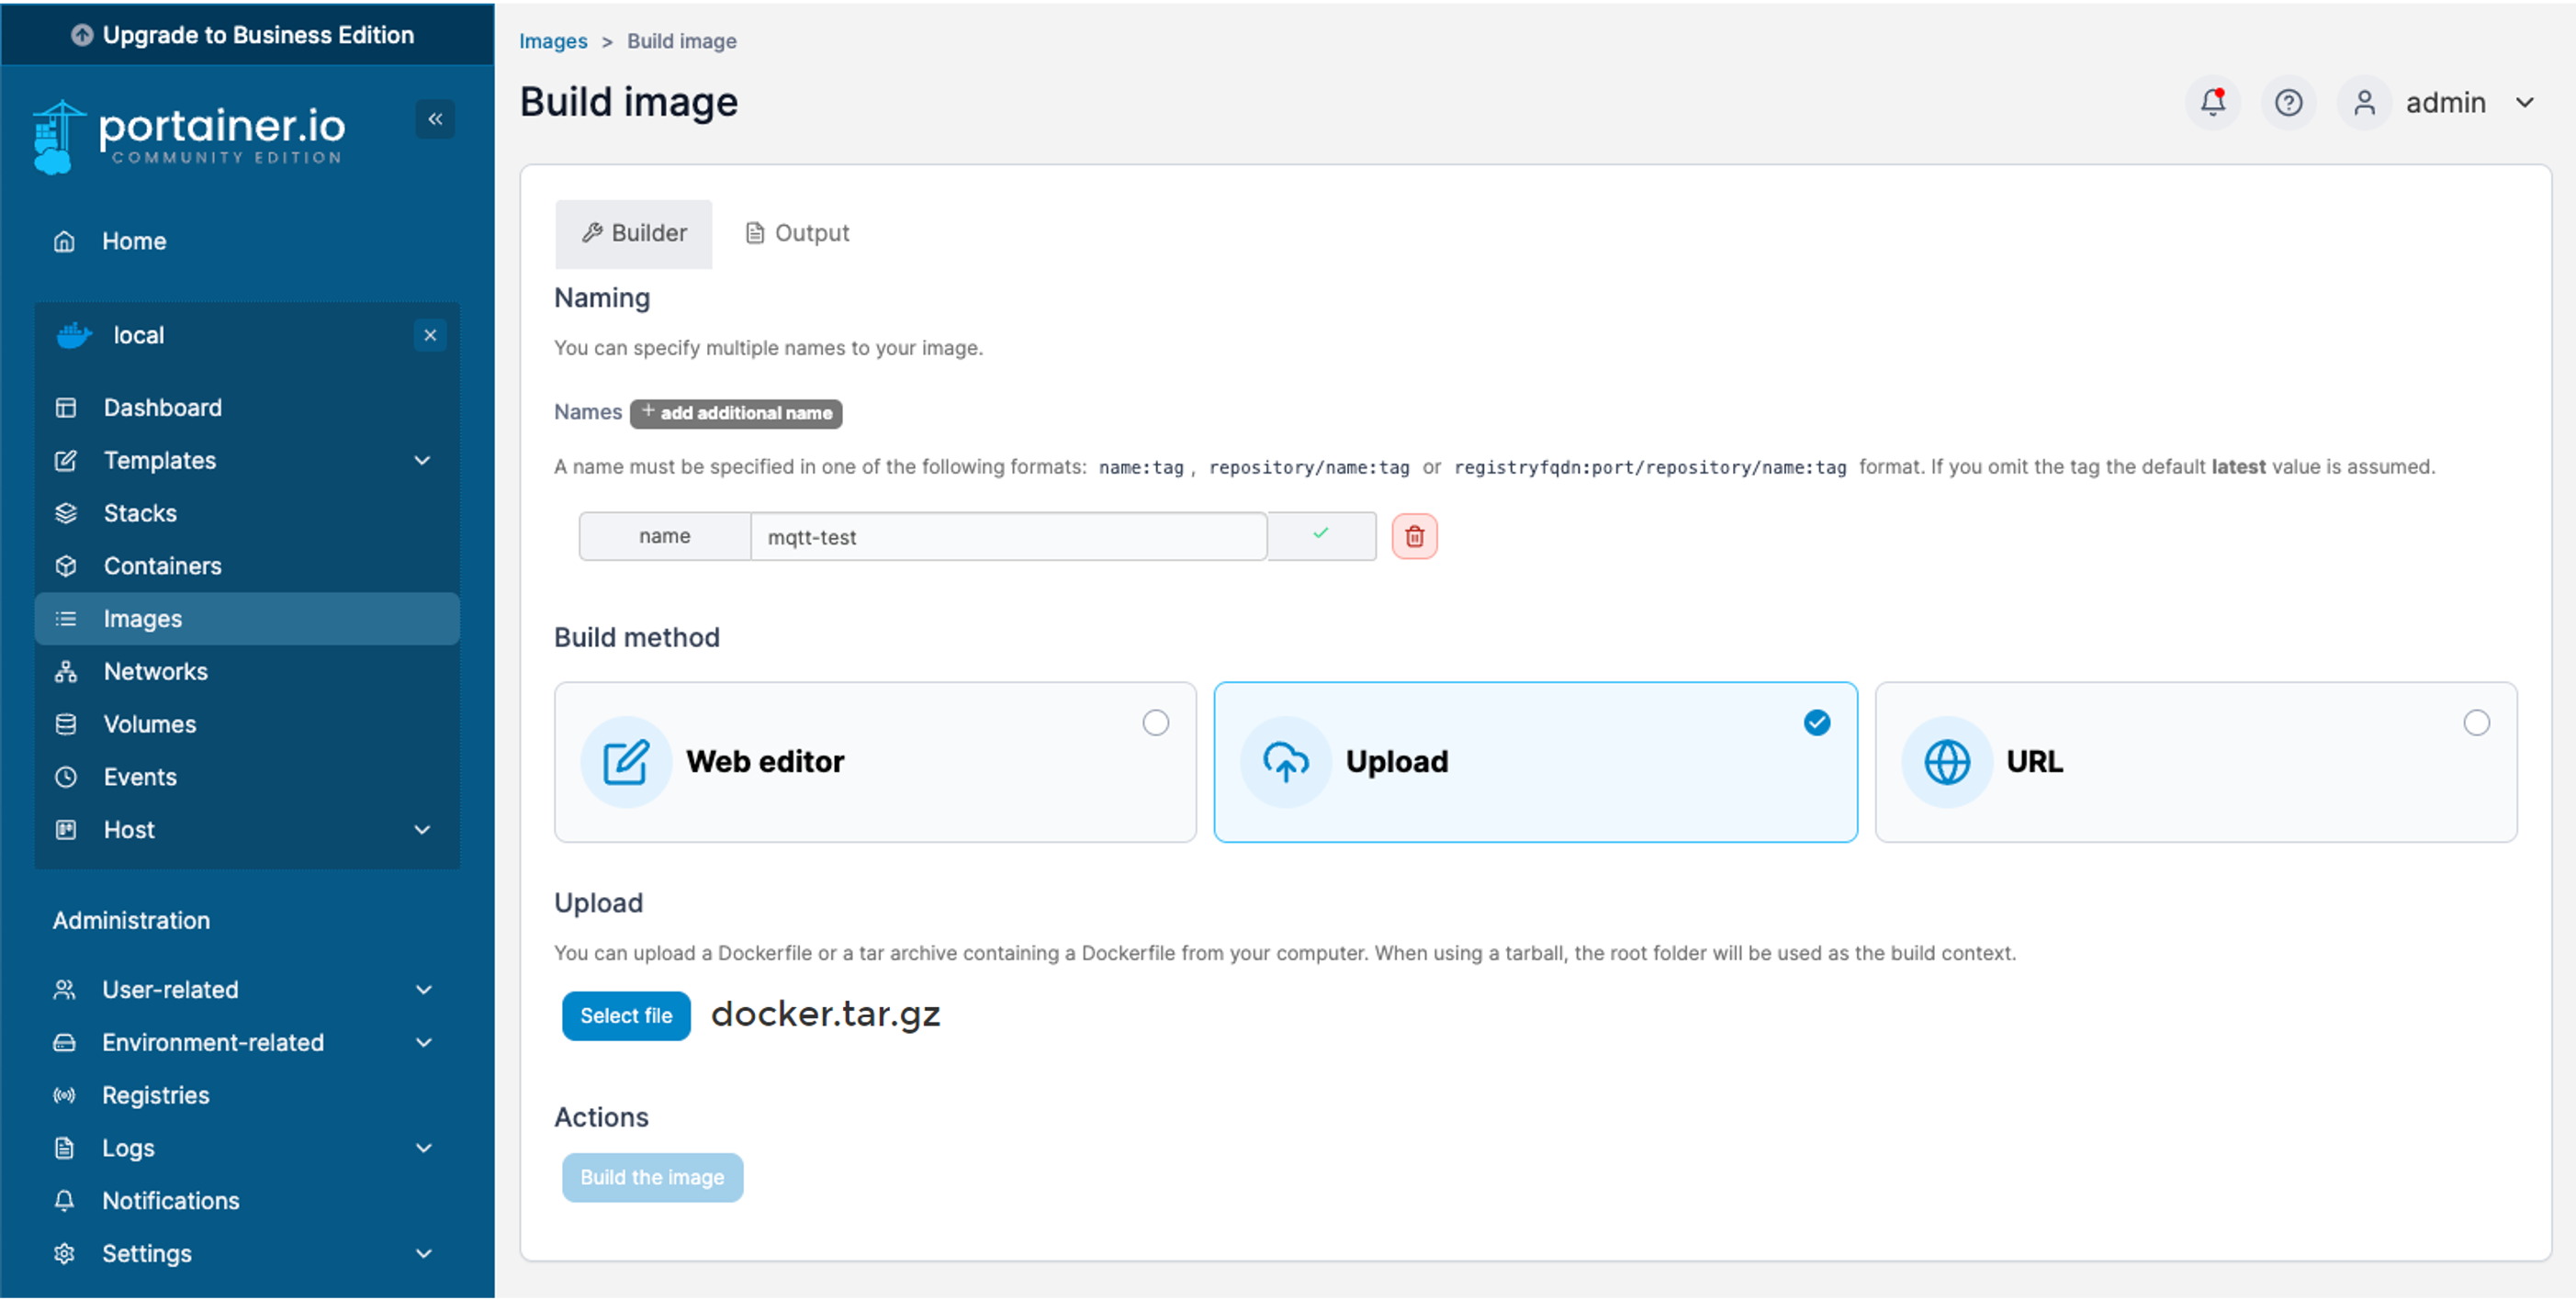Screen dimensions: 2576x1300
Task: Click the Select file button
Action: click(x=624, y=1014)
